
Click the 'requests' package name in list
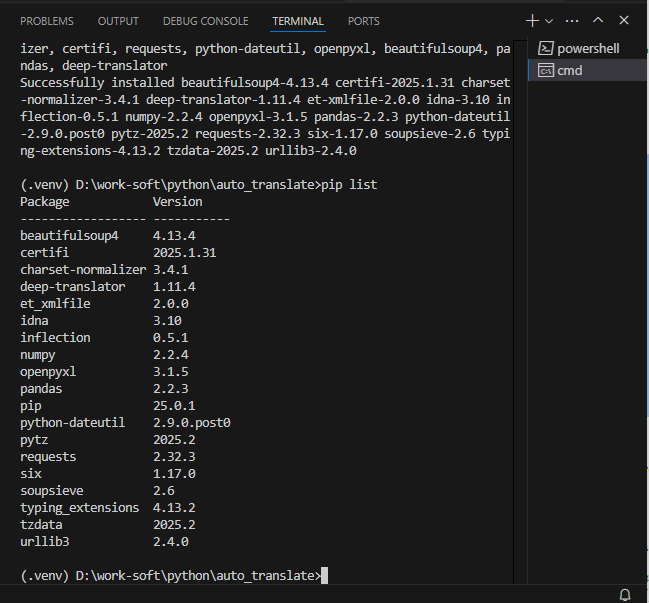coord(48,456)
